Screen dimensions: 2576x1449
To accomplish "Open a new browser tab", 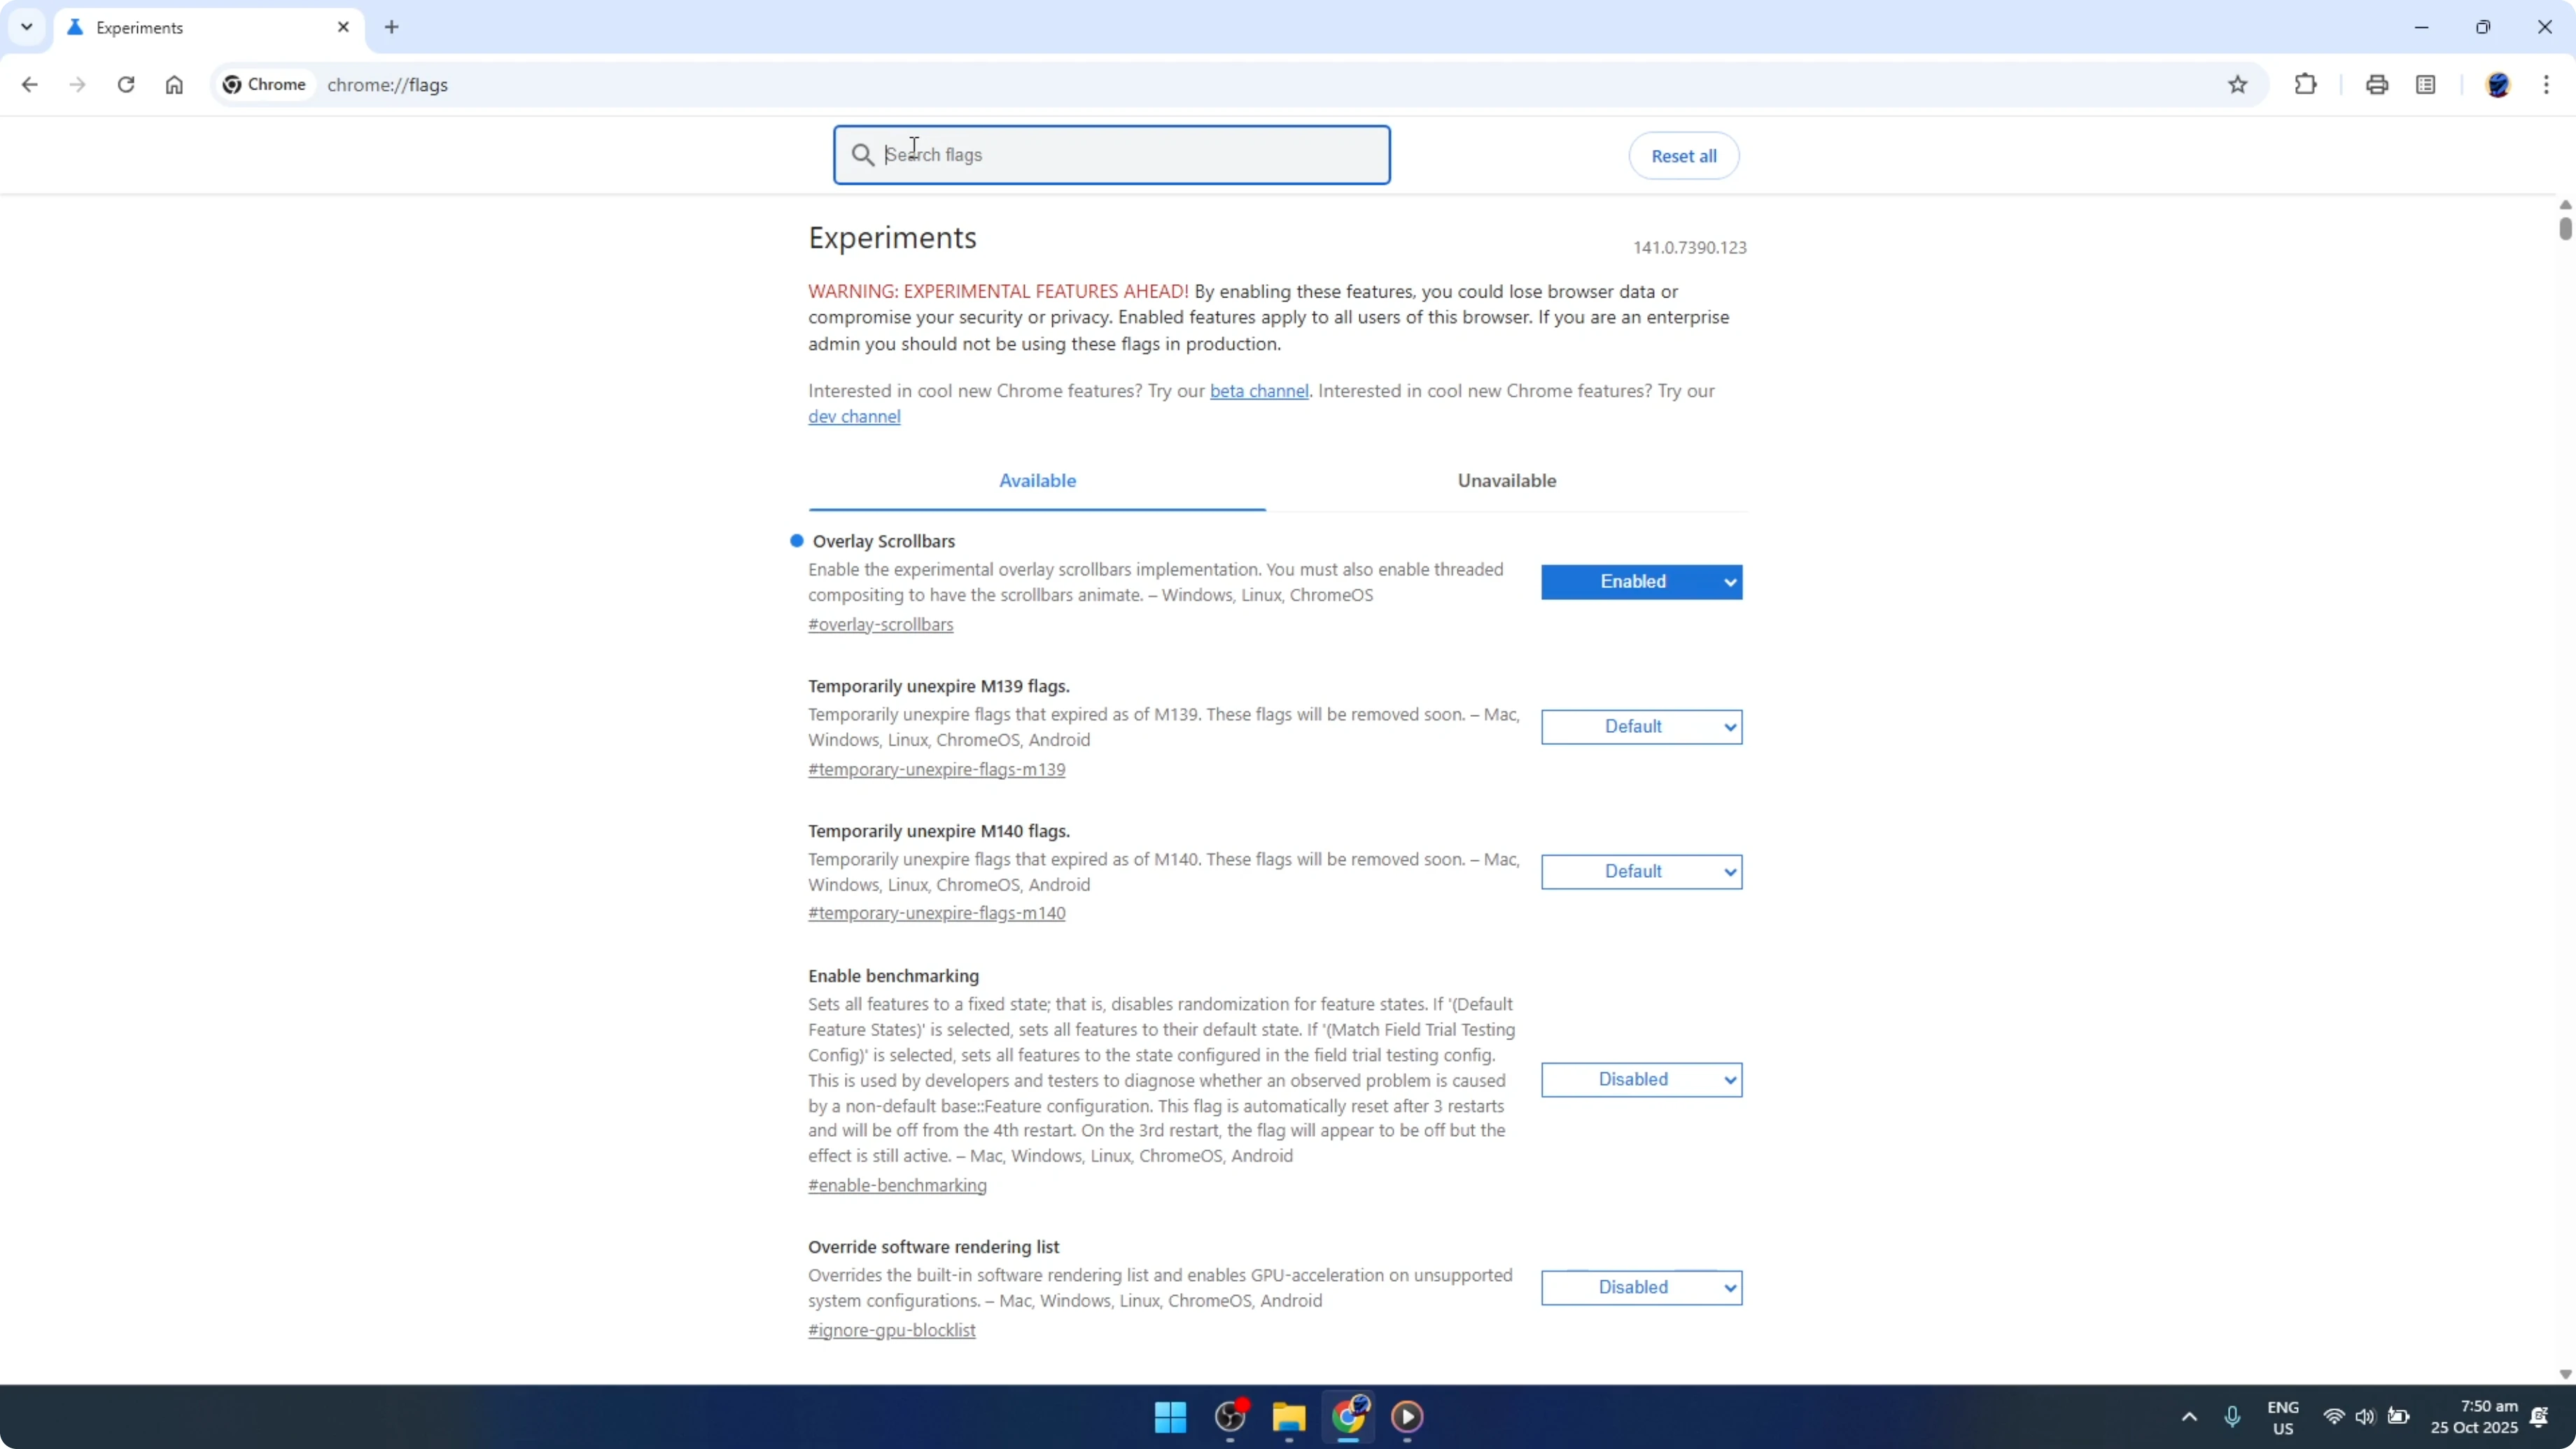I will click(391, 27).
